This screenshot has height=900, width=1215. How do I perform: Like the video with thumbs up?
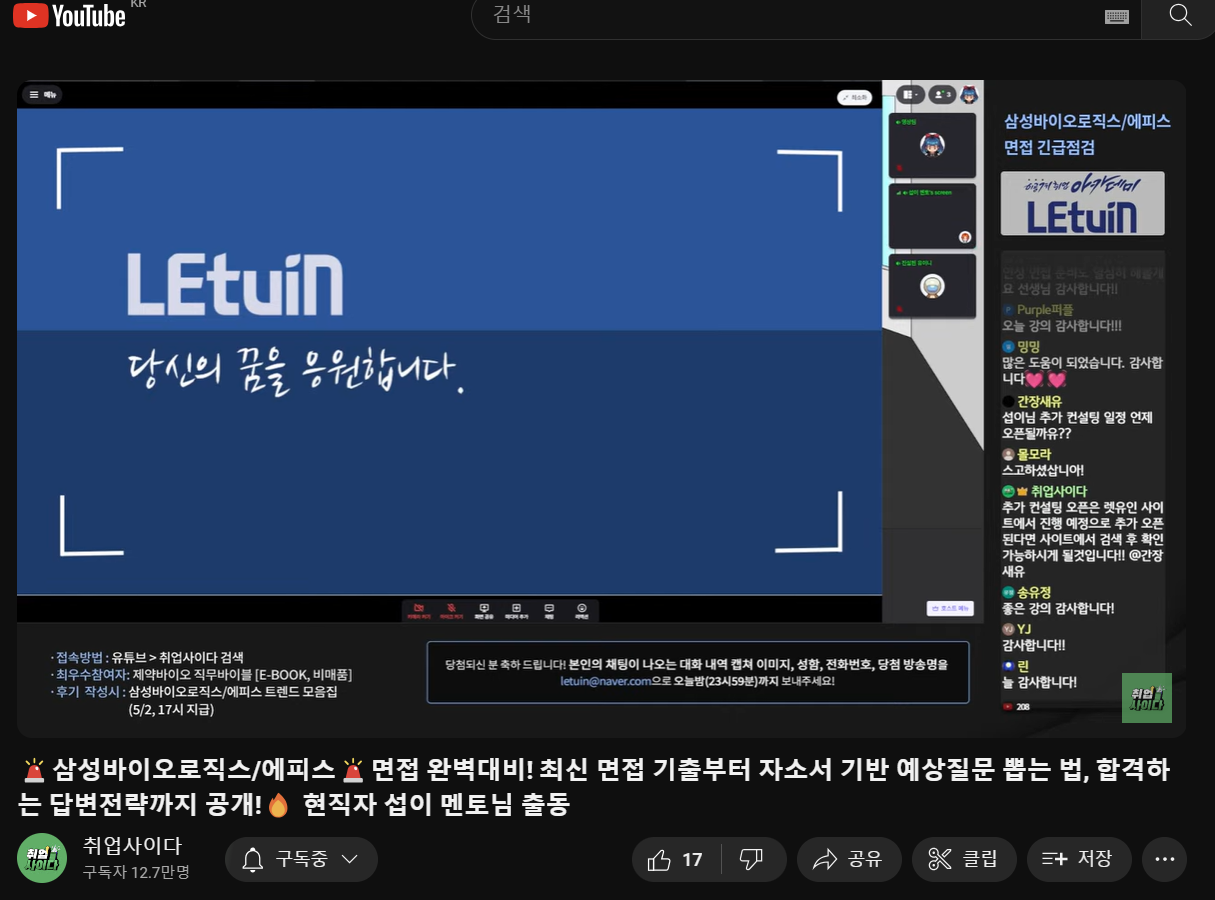pos(677,859)
